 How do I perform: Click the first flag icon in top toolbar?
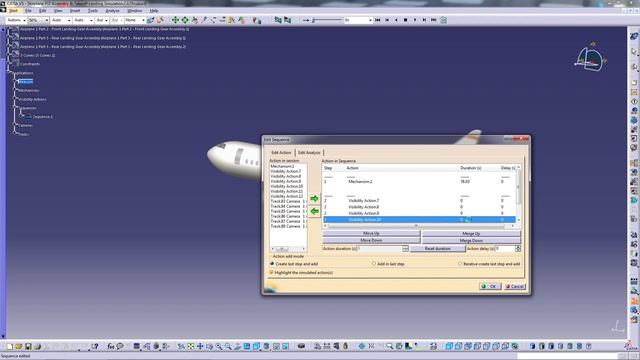278,20
